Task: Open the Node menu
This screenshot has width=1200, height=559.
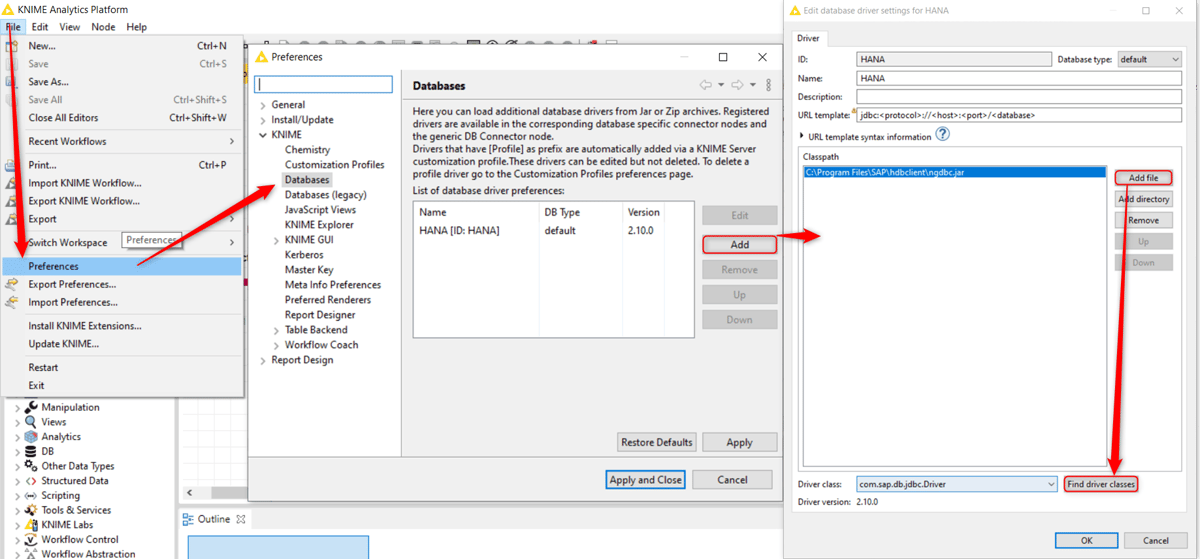Action: coord(103,27)
